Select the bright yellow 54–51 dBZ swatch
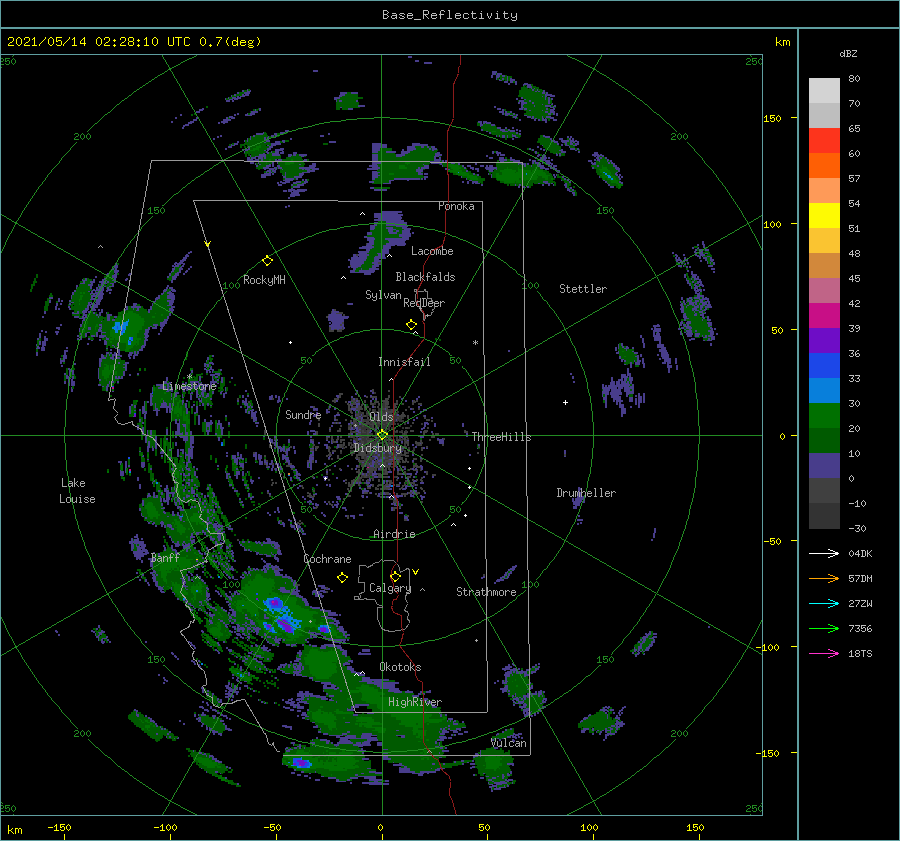The height and width of the screenshot is (841, 900). pos(824,216)
